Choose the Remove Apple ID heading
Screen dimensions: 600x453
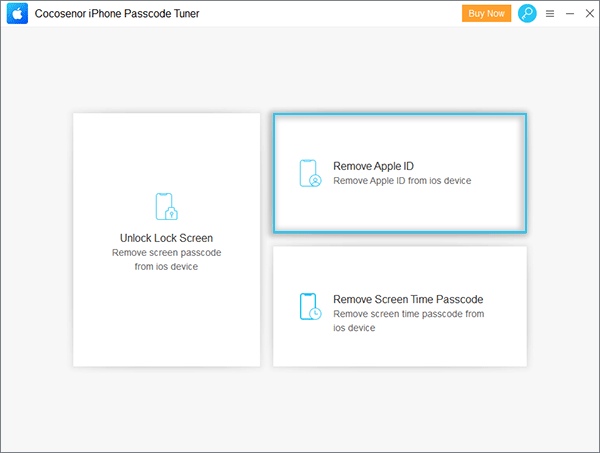pyautogui.click(x=373, y=166)
